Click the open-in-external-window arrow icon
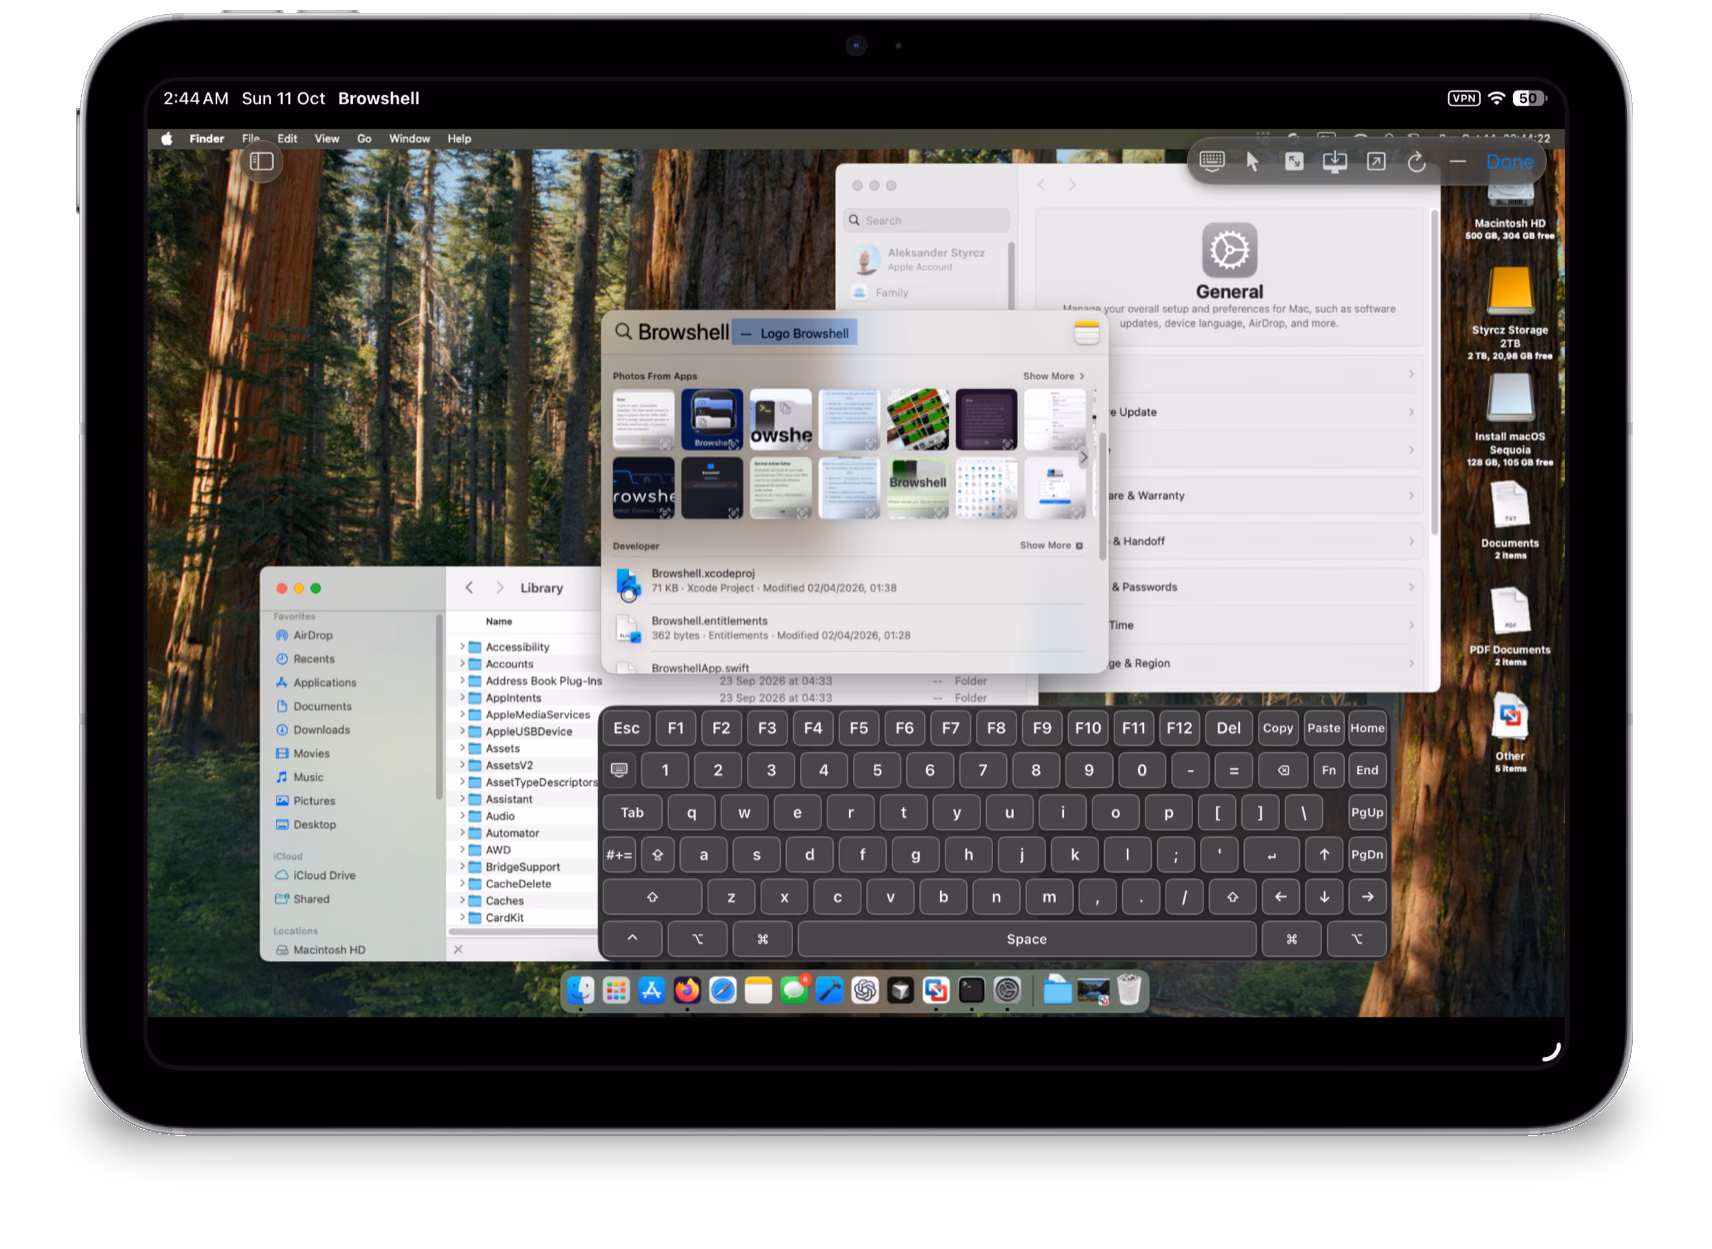 tap(1376, 161)
